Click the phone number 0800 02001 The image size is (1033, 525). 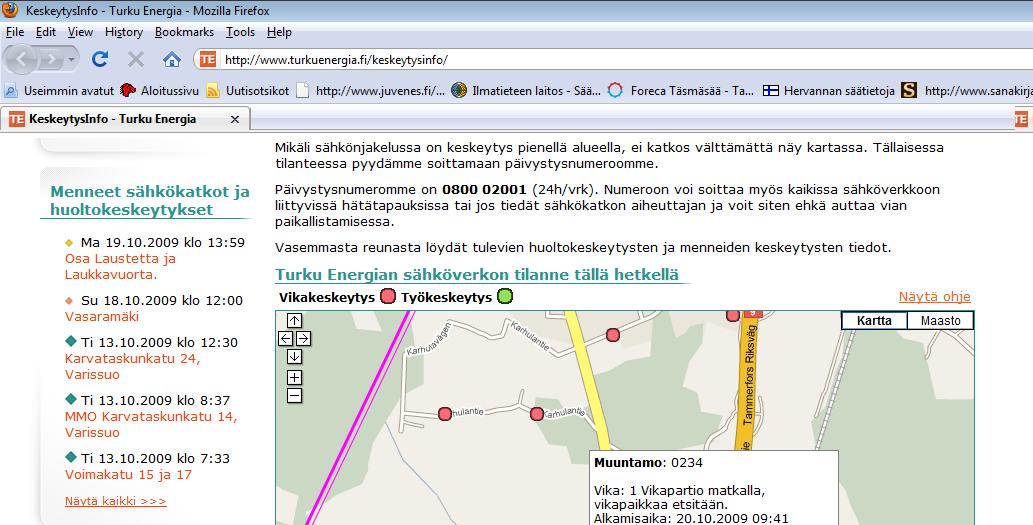(x=484, y=190)
